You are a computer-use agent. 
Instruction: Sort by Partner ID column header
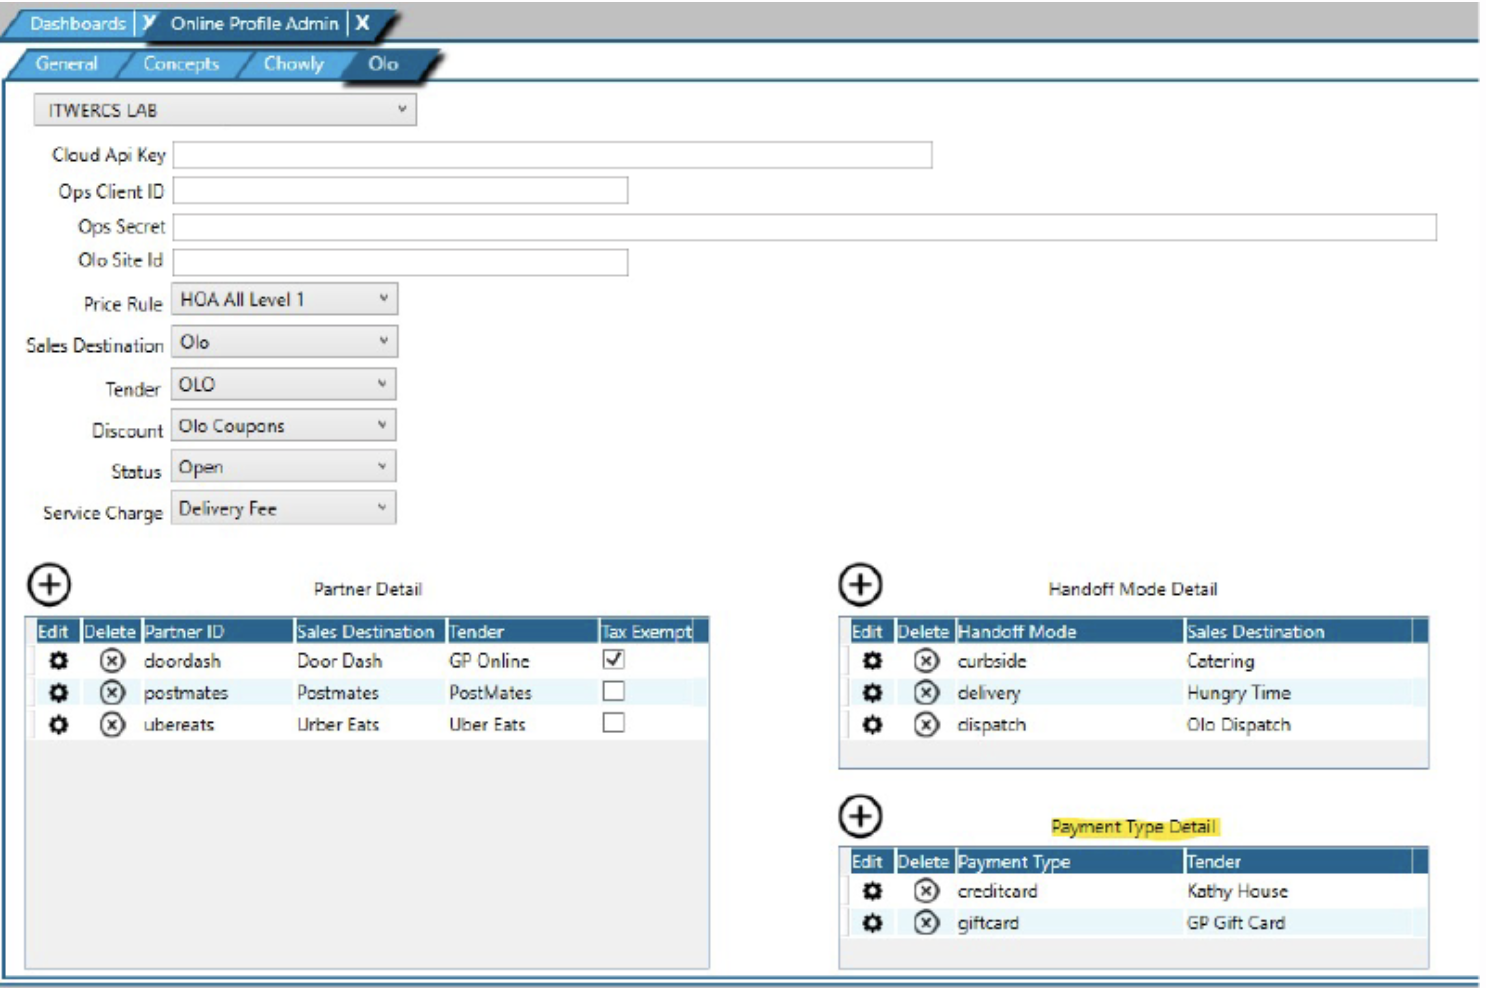[x=216, y=632]
